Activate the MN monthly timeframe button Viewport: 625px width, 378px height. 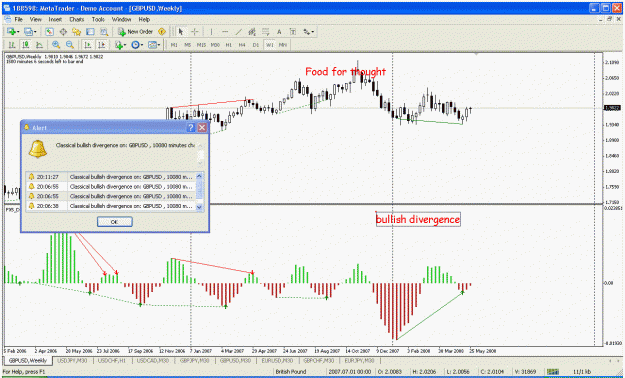(283, 45)
